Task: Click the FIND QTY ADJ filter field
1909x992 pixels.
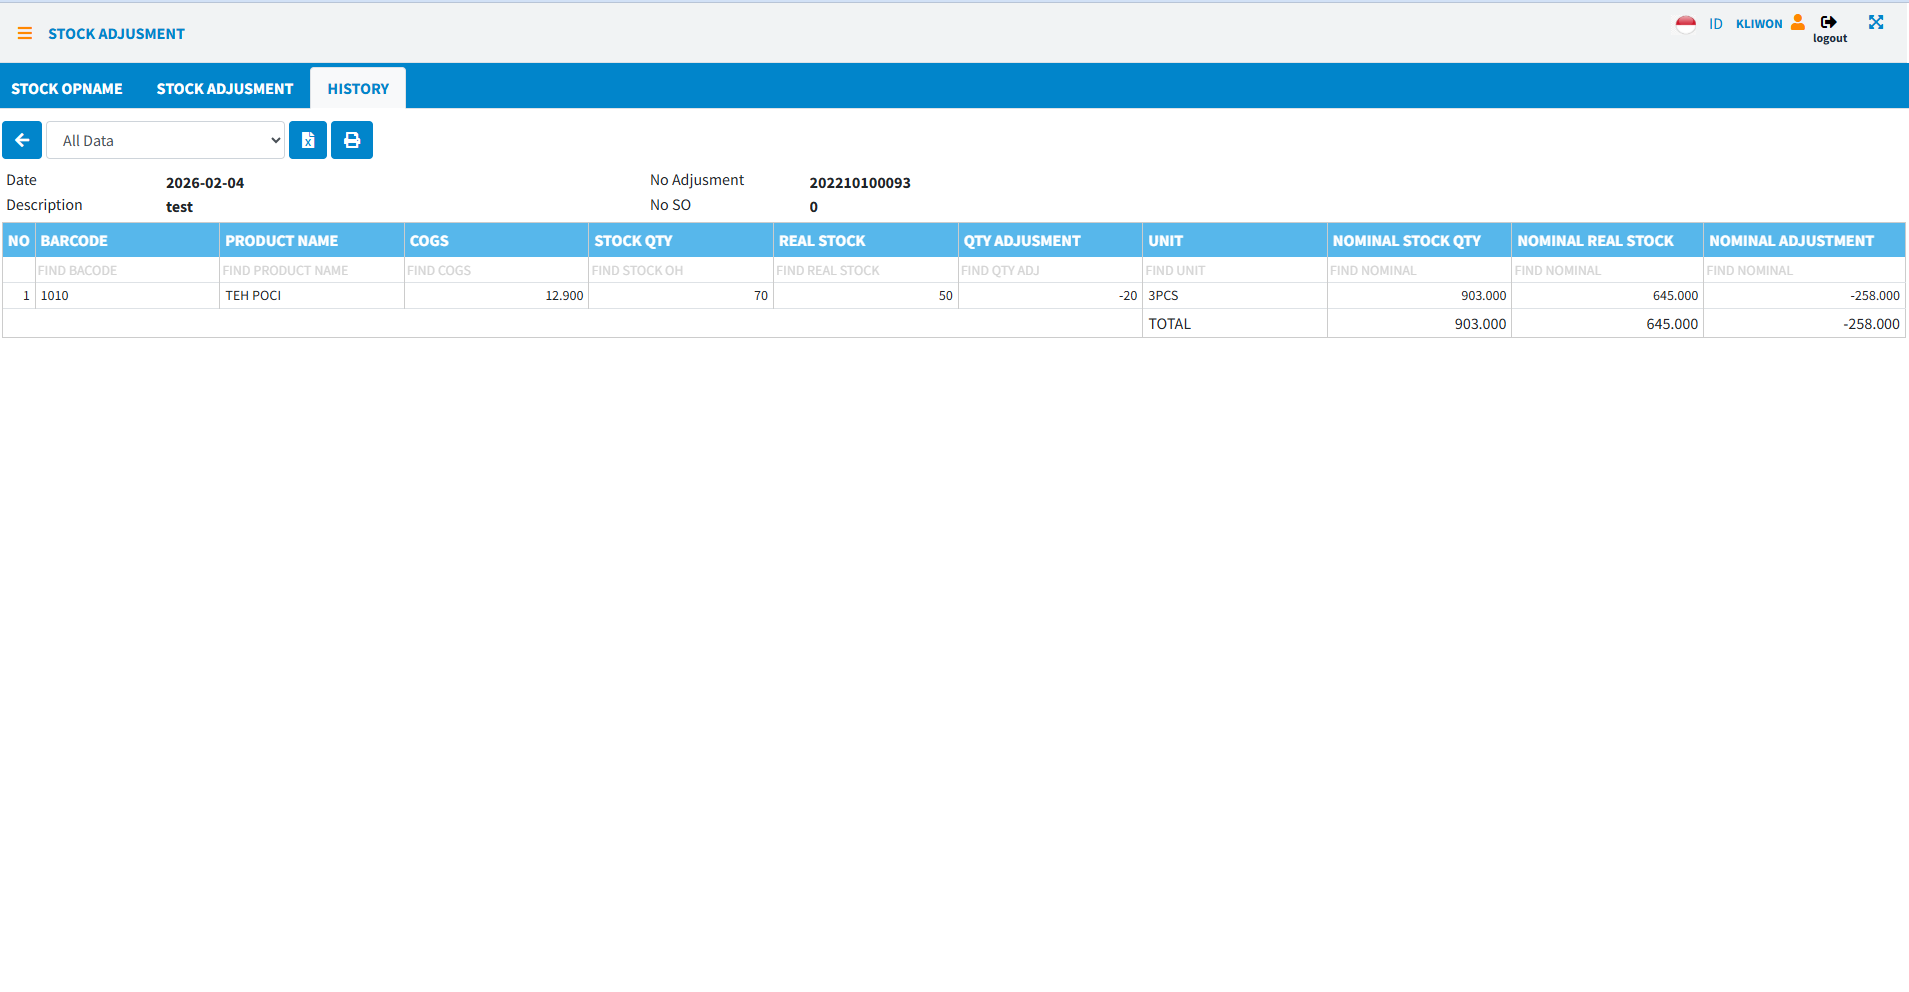Action: 1050,270
